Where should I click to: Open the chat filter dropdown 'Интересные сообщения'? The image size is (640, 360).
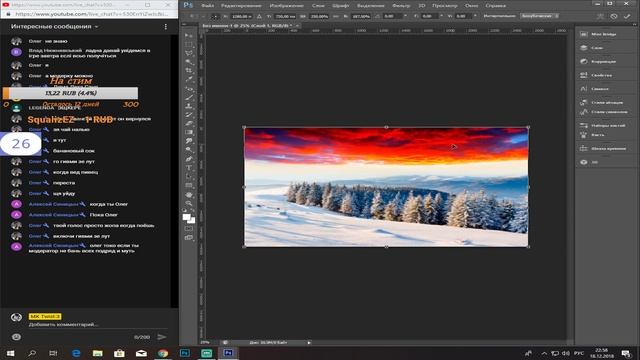tap(55, 27)
